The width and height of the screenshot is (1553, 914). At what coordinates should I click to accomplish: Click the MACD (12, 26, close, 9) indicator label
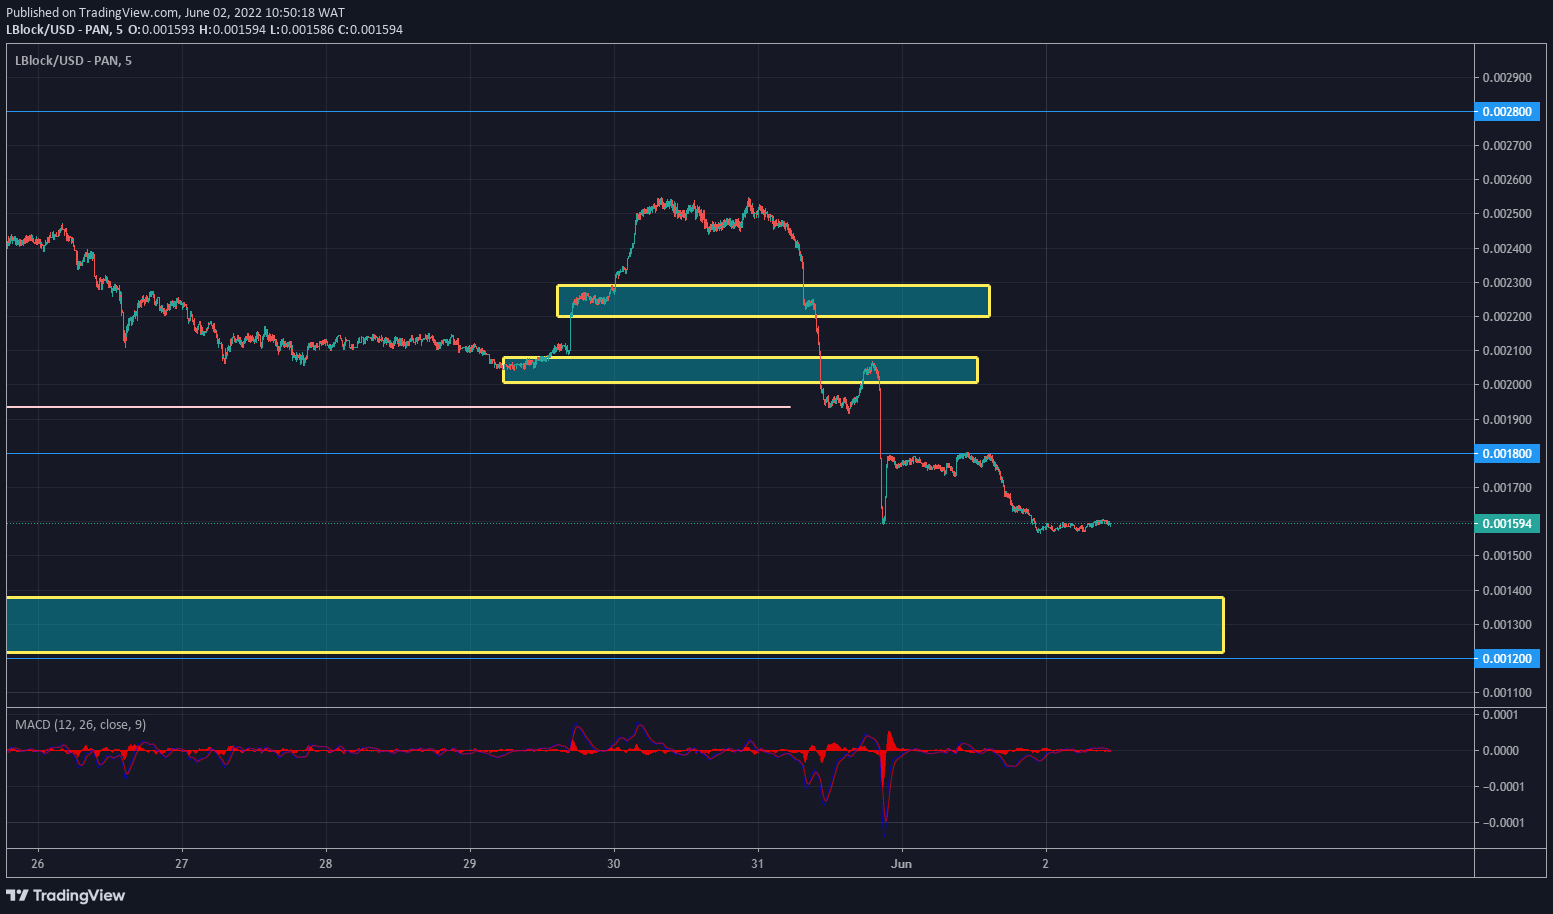(x=80, y=725)
